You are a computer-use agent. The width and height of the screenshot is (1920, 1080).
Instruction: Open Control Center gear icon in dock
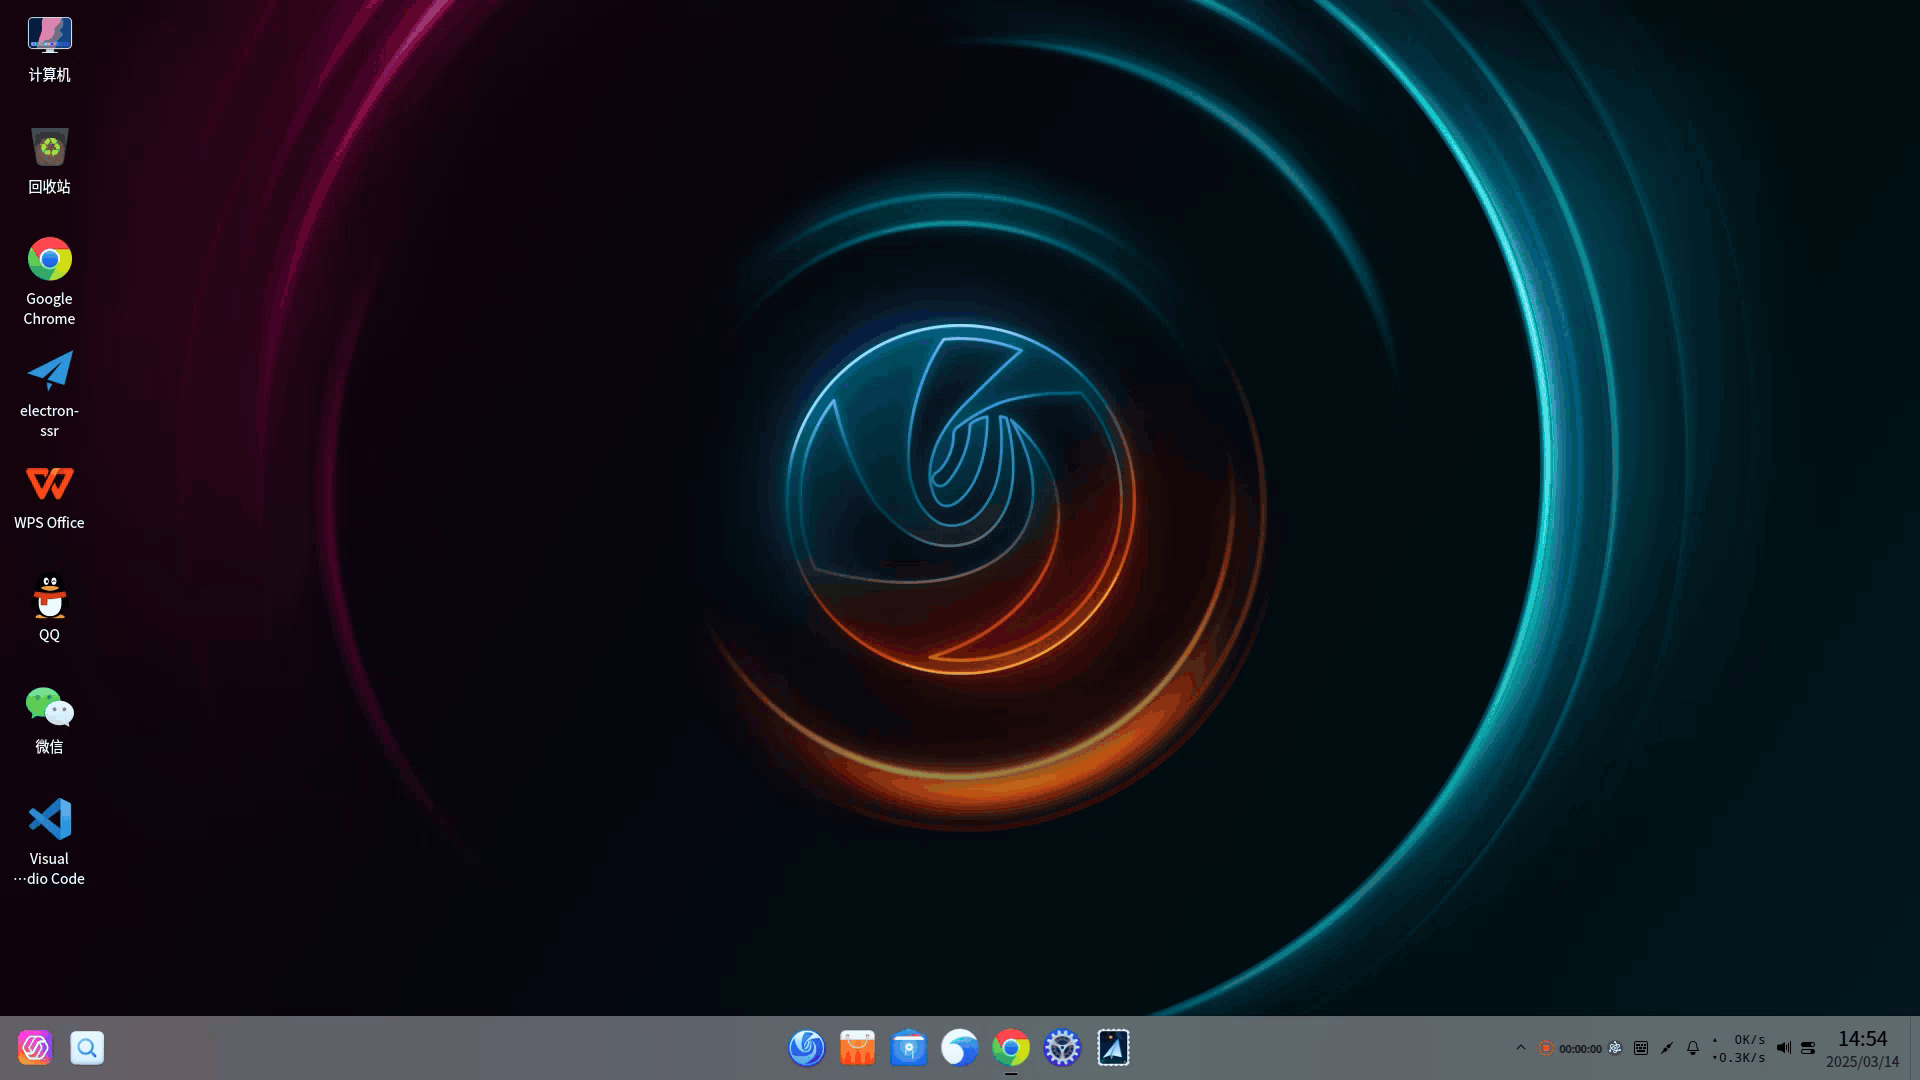click(x=1062, y=1048)
